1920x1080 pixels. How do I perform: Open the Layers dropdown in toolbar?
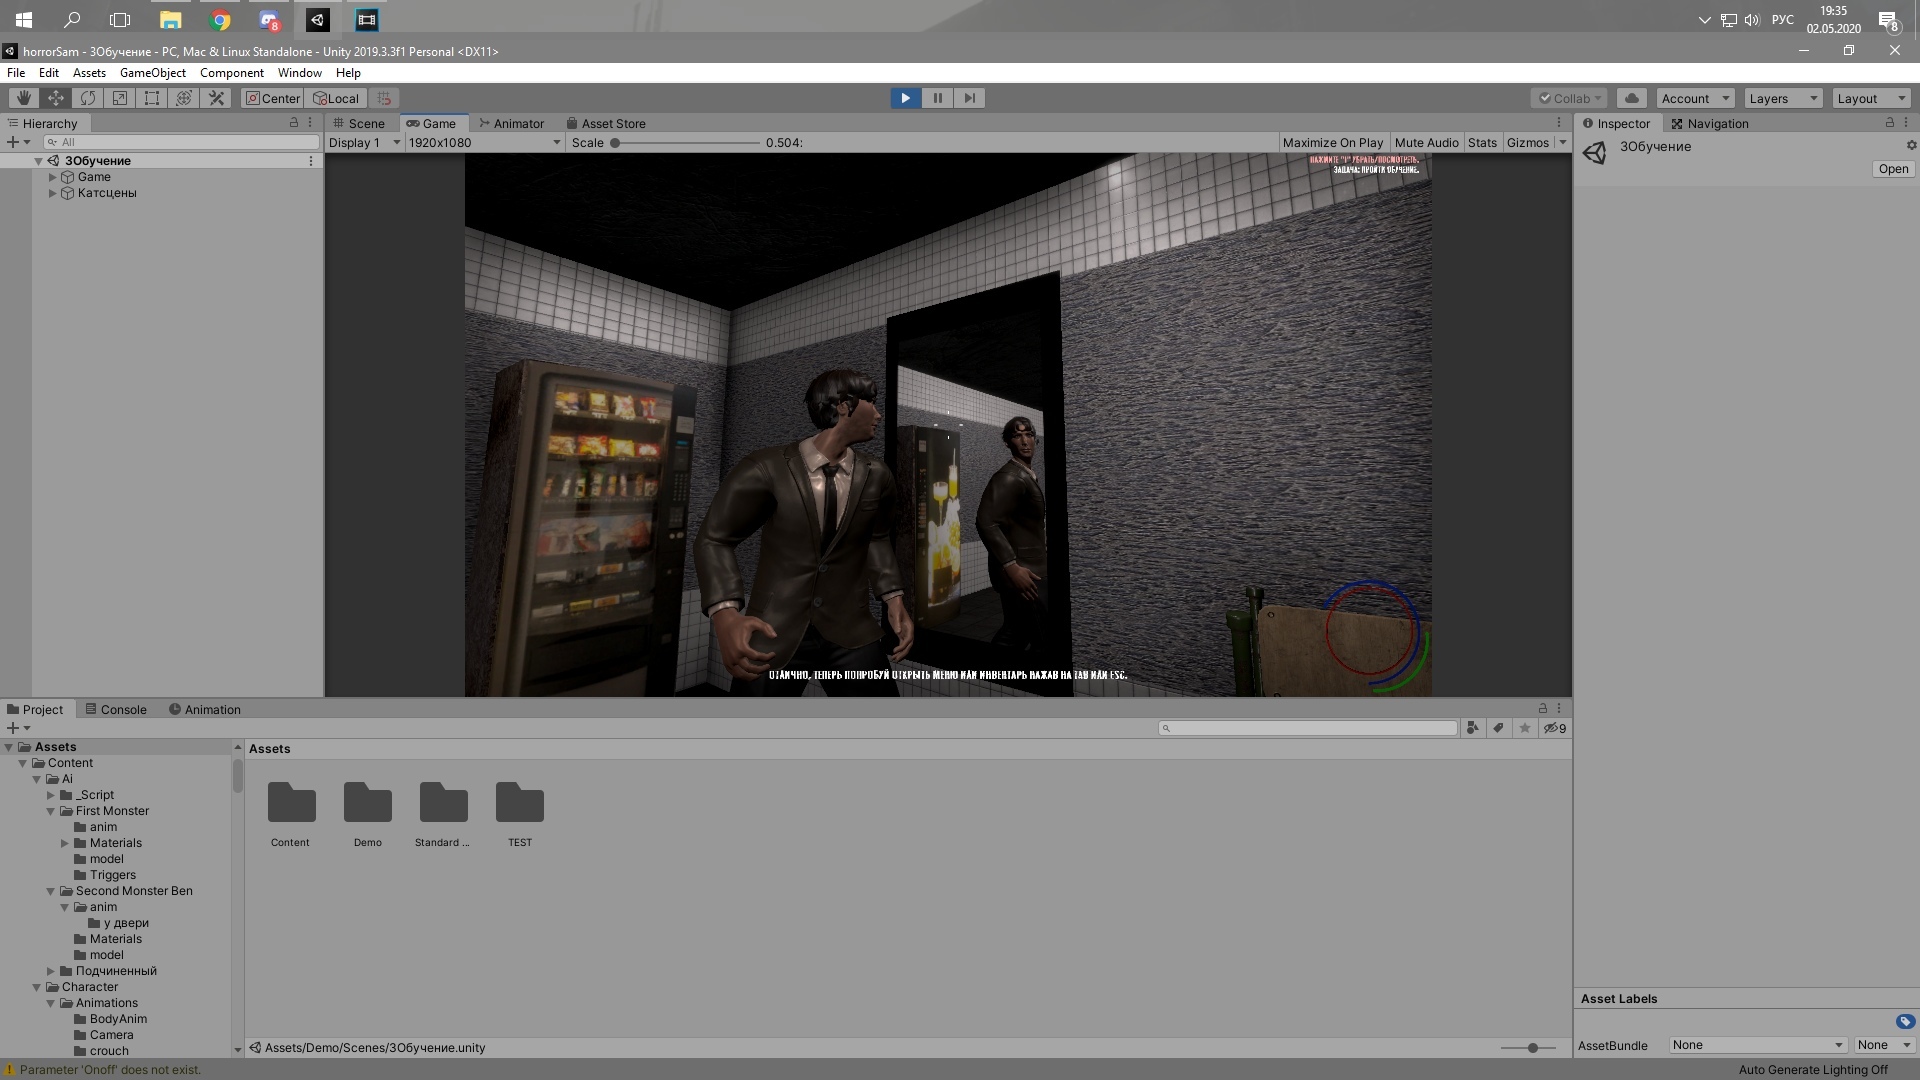pos(1782,96)
